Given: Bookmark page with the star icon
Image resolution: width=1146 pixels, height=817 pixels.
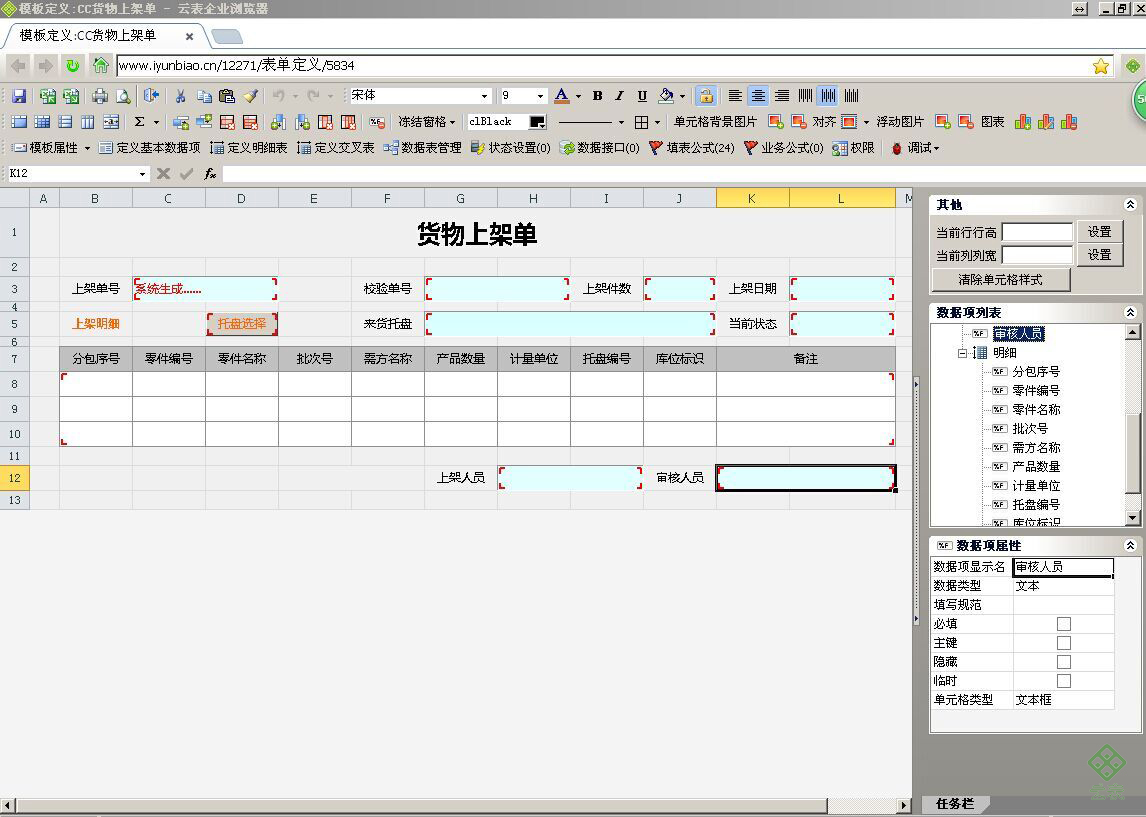Looking at the screenshot, I should (x=1101, y=66).
